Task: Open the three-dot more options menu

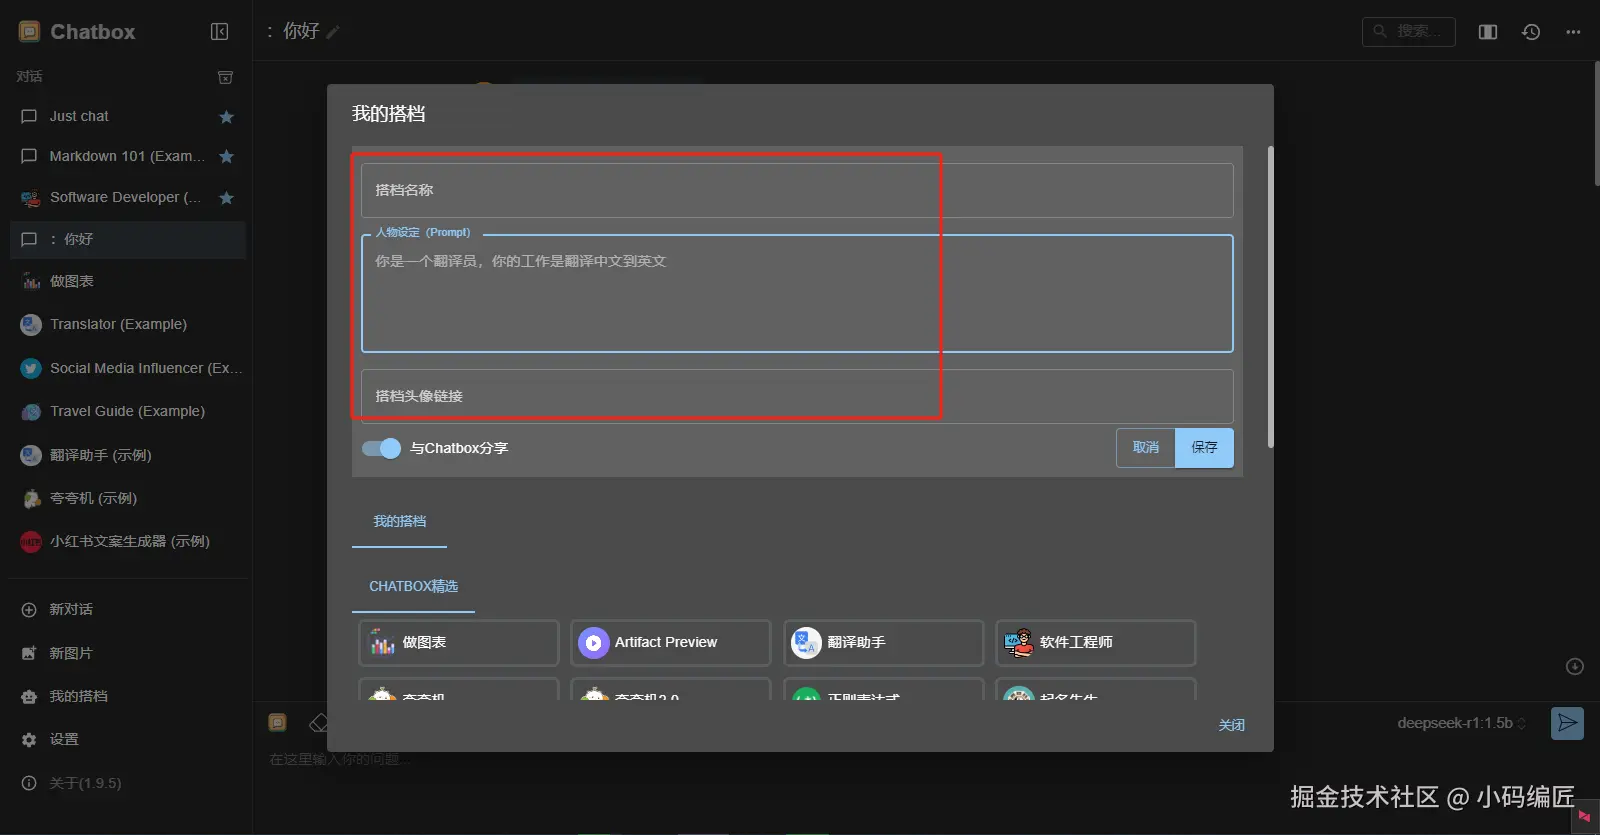Action: (x=1573, y=32)
